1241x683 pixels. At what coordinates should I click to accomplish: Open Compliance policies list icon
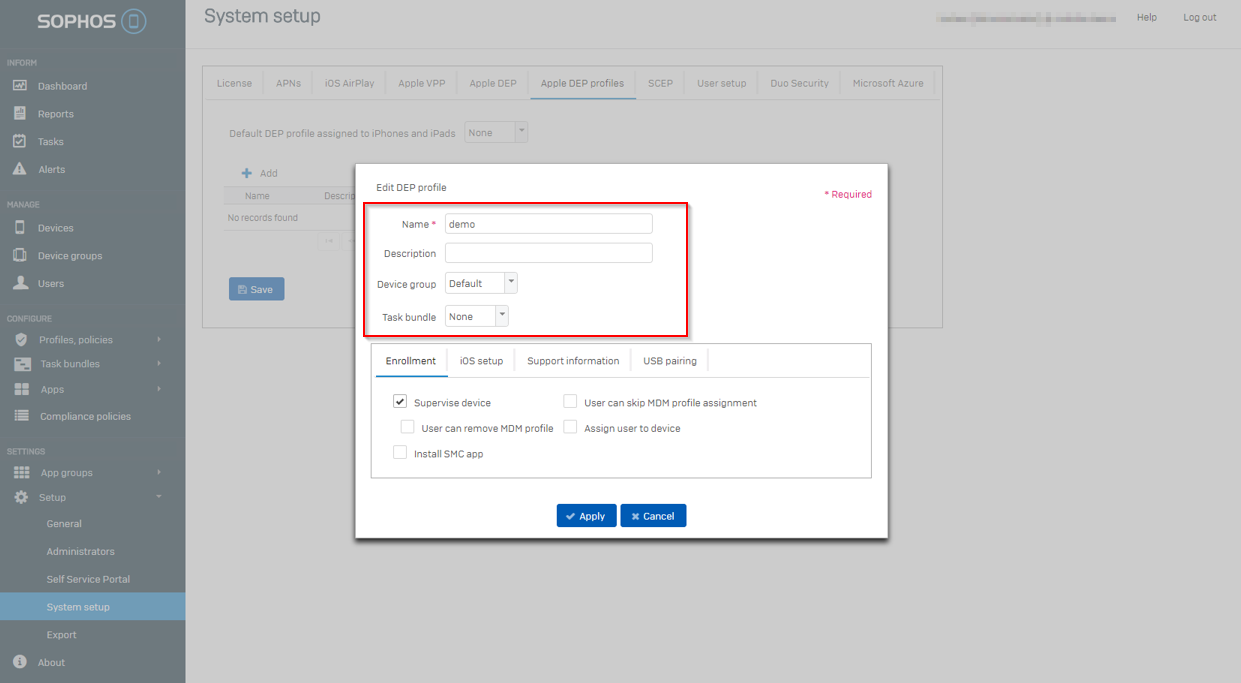click(x=21, y=416)
